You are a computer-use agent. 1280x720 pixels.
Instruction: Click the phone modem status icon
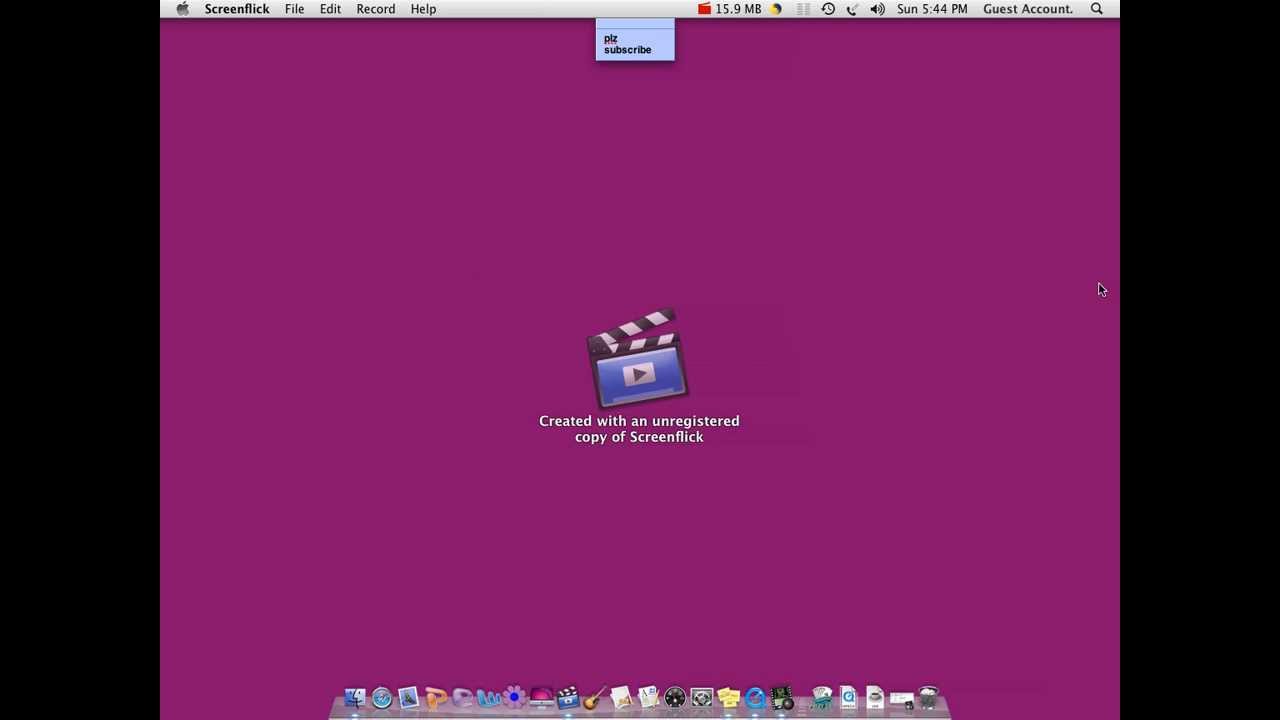(x=852, y=9)
